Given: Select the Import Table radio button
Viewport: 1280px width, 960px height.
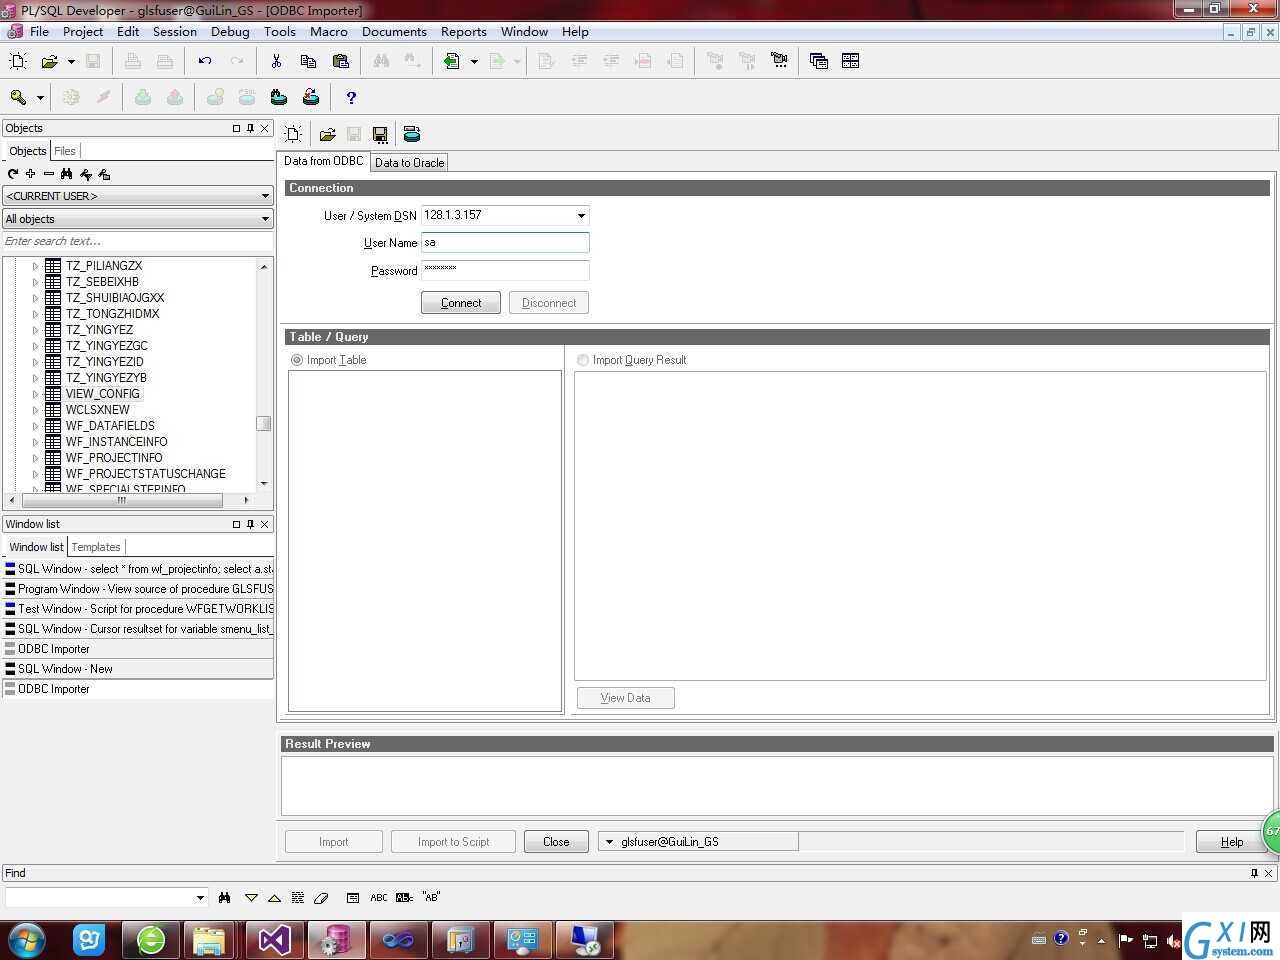Looking at the screenshot, I should [297, 360].
